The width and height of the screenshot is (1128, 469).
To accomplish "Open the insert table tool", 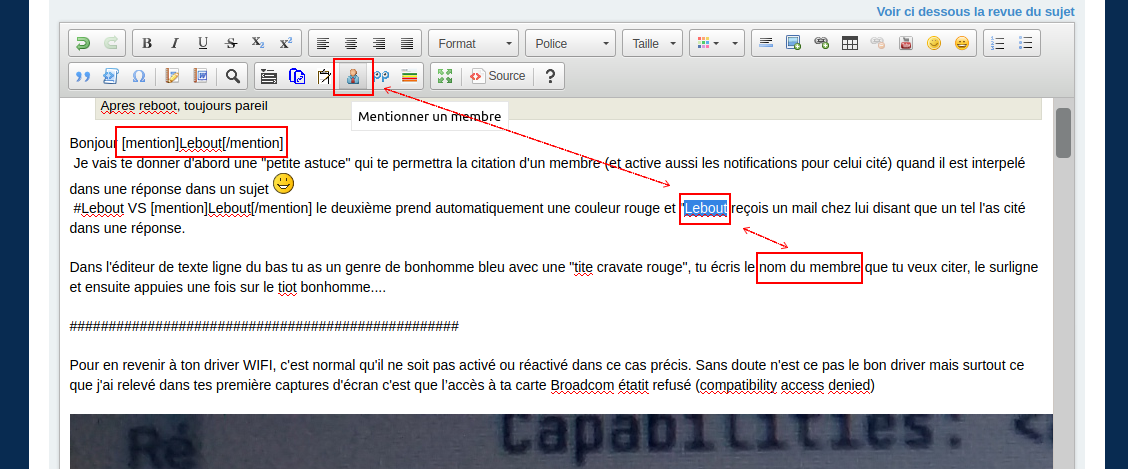I will click(850, 44).
